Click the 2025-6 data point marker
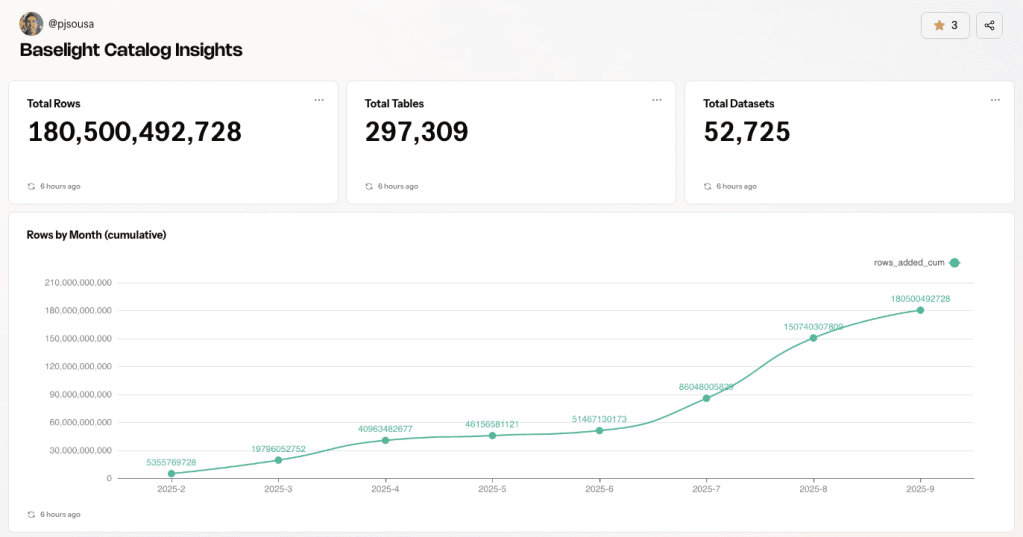Viewport: 1023px width, 537px height. 599,430
